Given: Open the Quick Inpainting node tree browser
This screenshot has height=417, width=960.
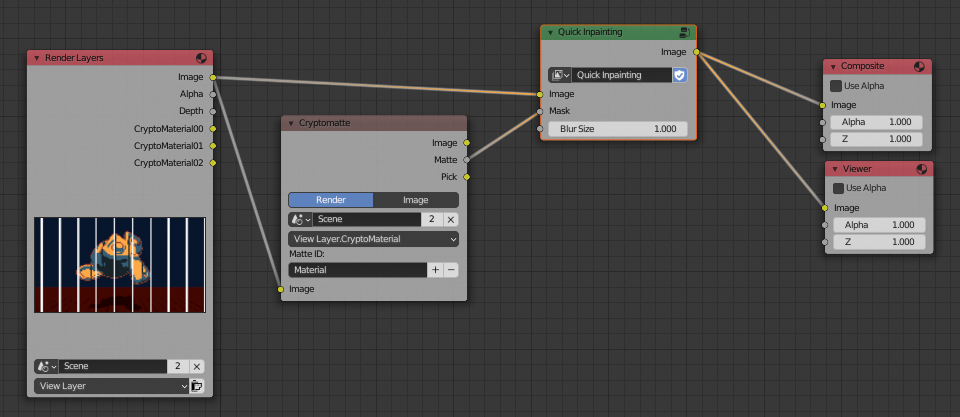Looking at the screenshot, I should (x=560, y=75).
